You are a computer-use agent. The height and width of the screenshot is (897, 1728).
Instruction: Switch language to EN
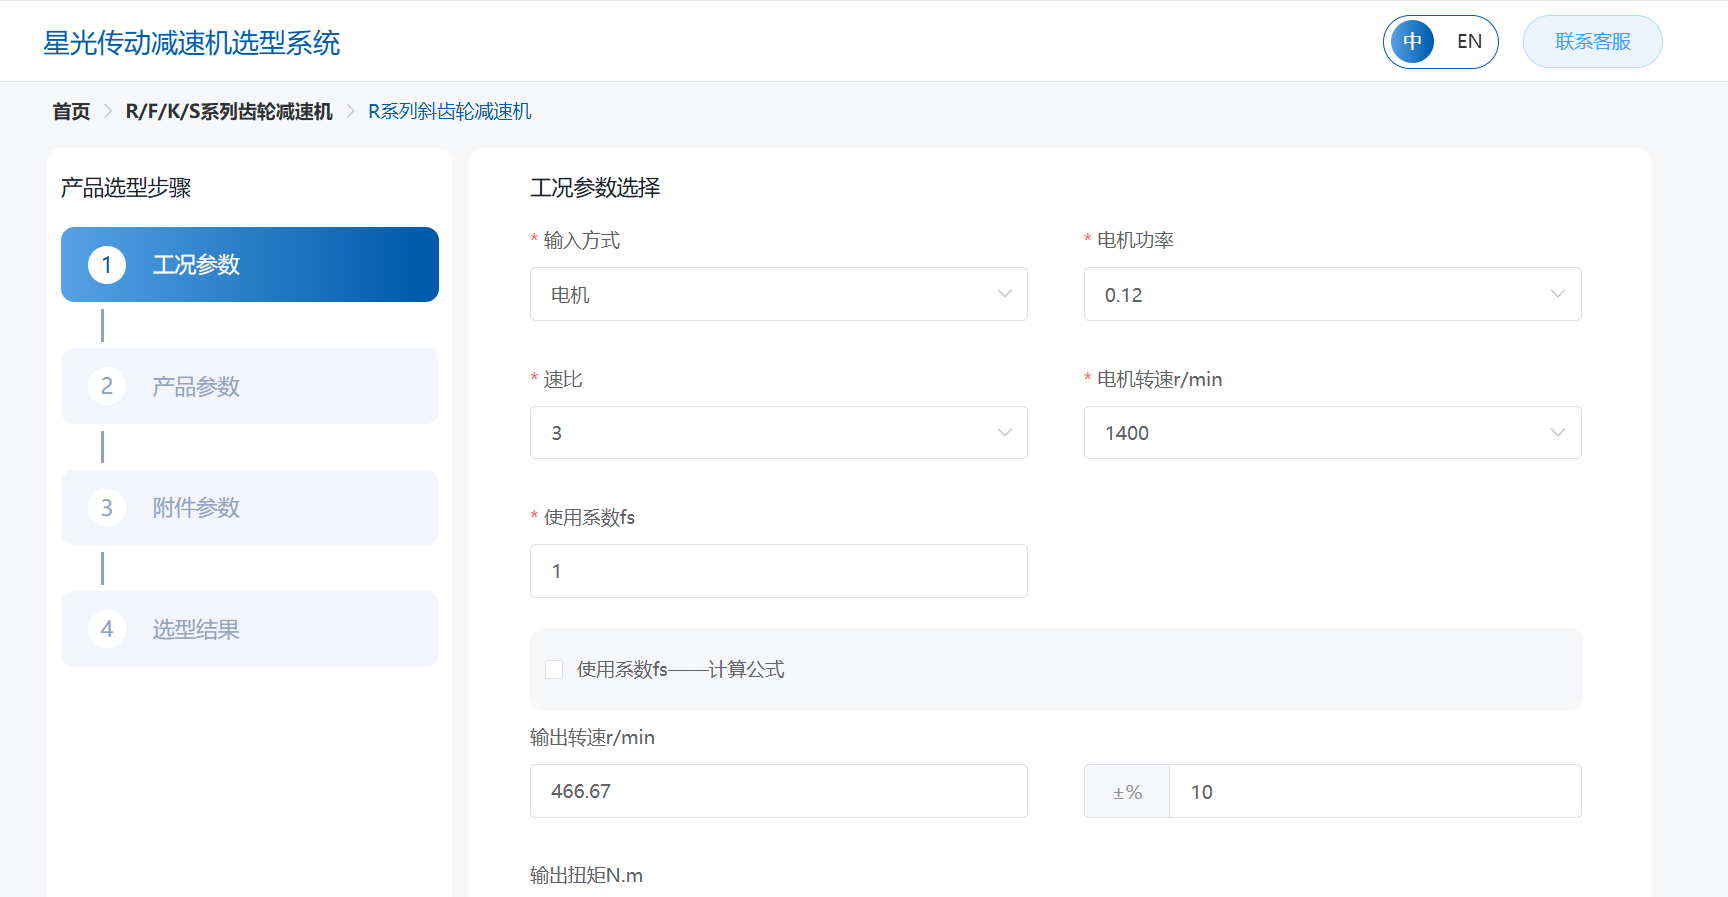pos(1469,42)
